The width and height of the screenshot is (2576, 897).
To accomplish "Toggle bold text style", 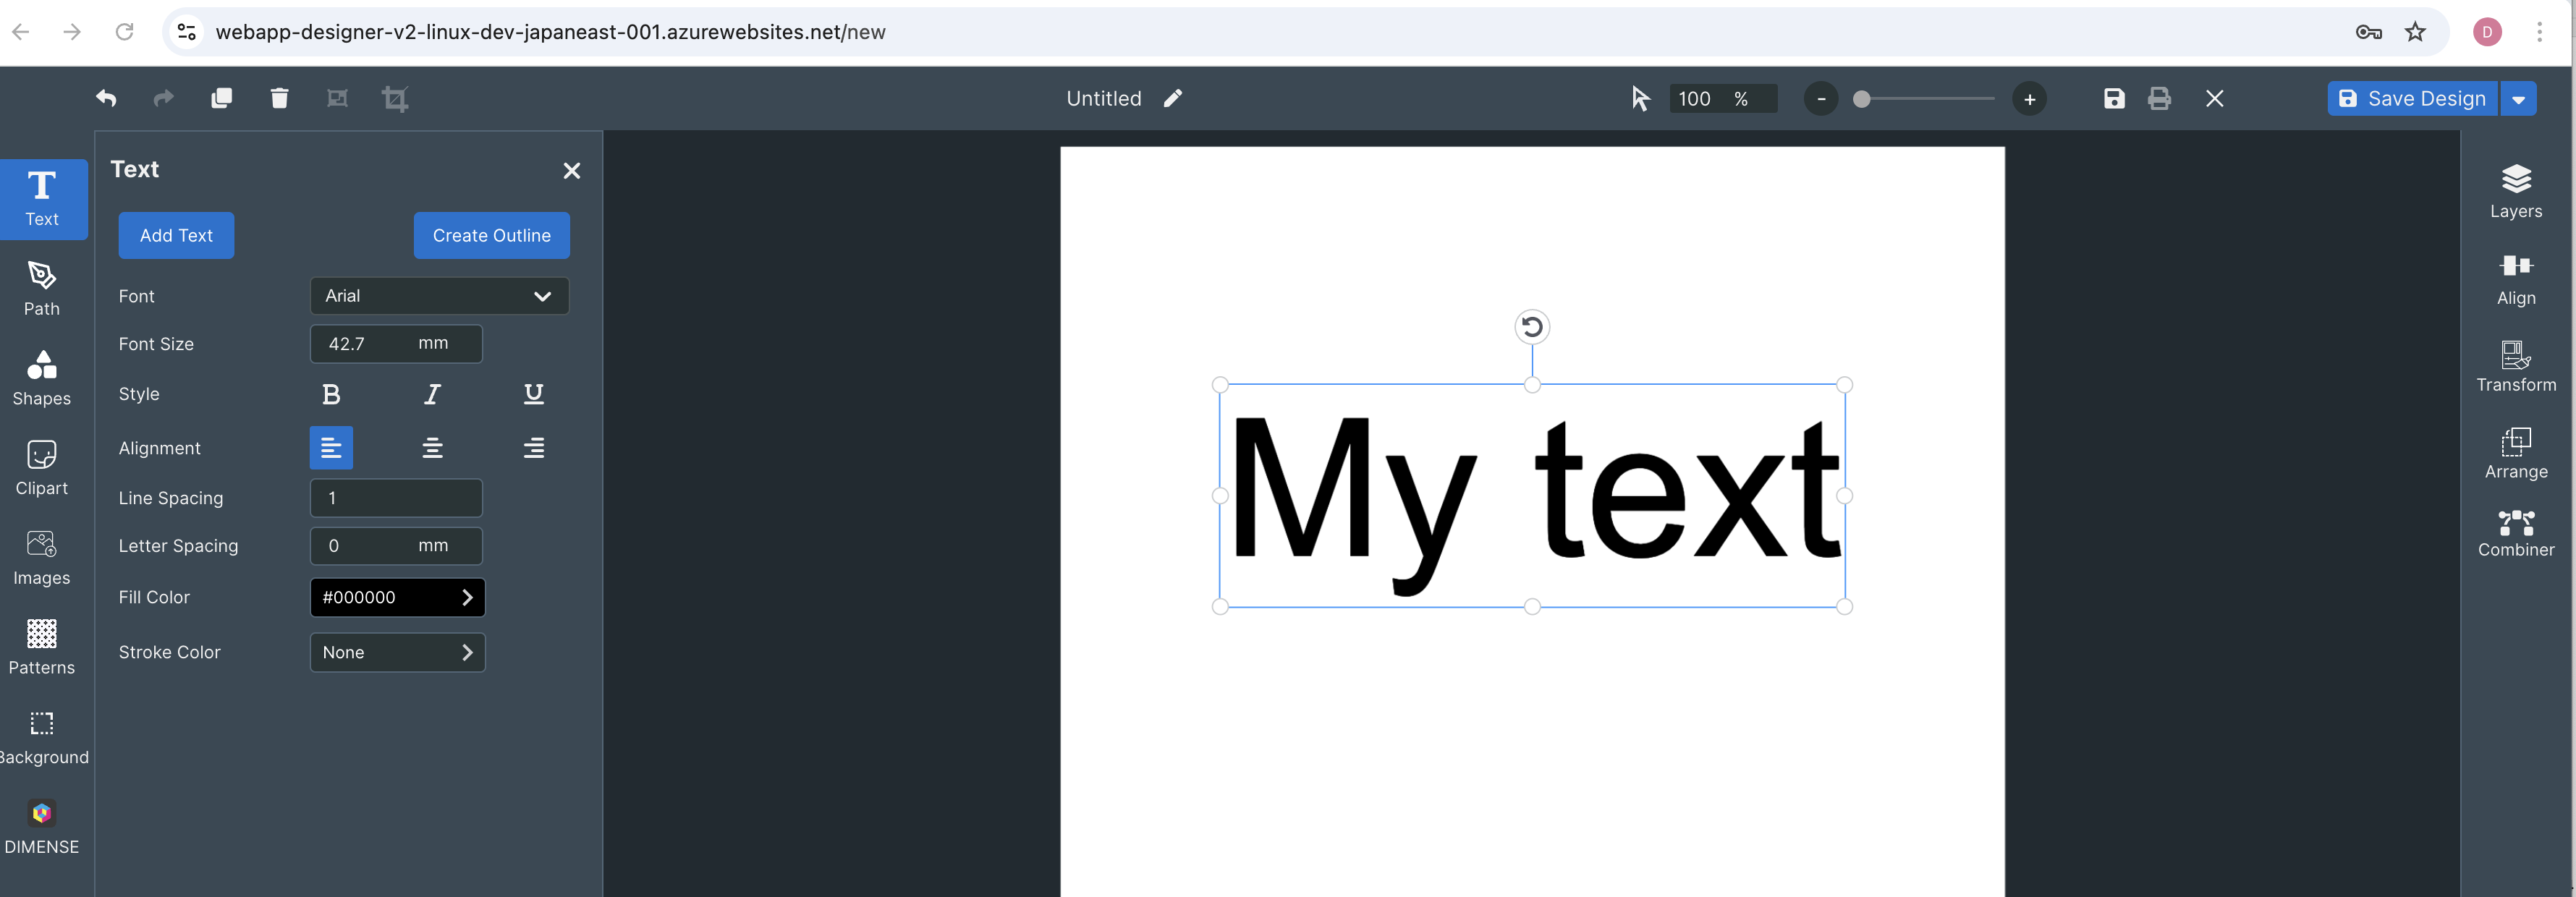I will coord(331,394).
